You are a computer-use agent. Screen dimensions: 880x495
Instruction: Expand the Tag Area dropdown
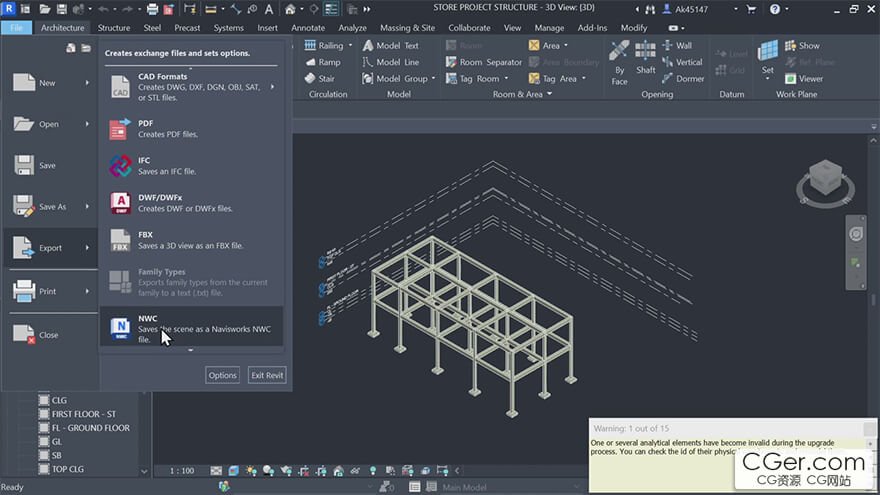[x=584, y=79]
